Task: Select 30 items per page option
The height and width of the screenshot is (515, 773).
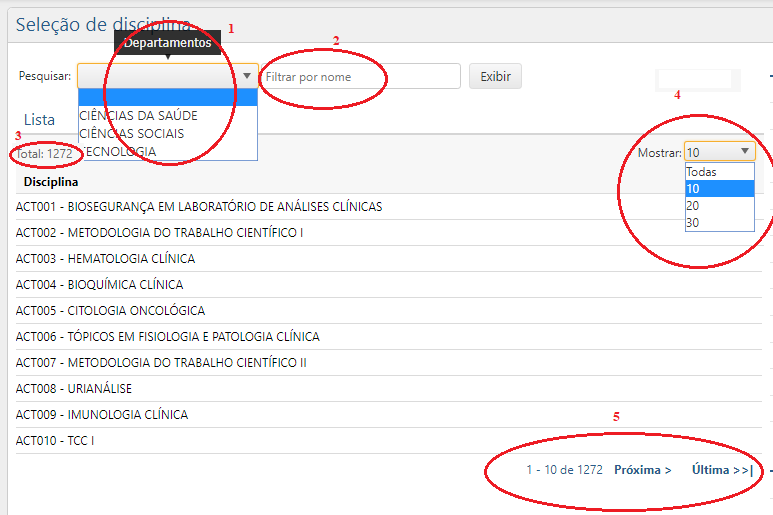Action: coord(718,223)
